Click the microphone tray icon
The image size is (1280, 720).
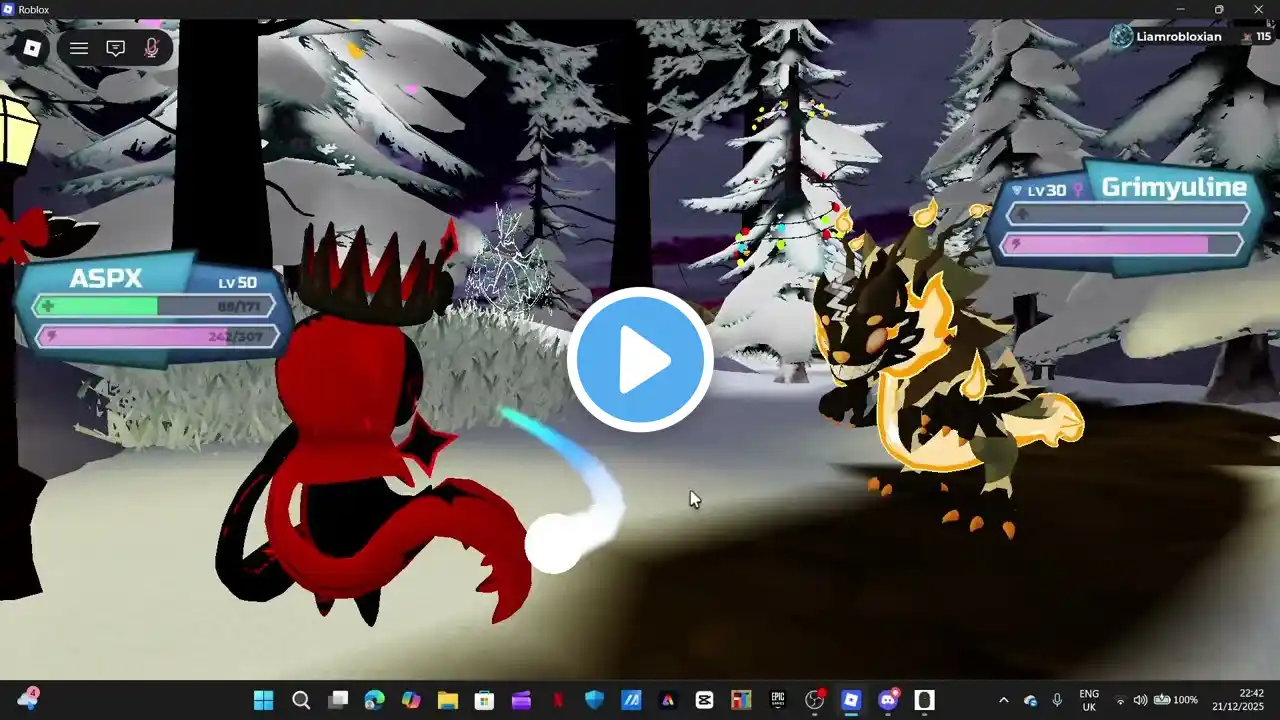1057,700
